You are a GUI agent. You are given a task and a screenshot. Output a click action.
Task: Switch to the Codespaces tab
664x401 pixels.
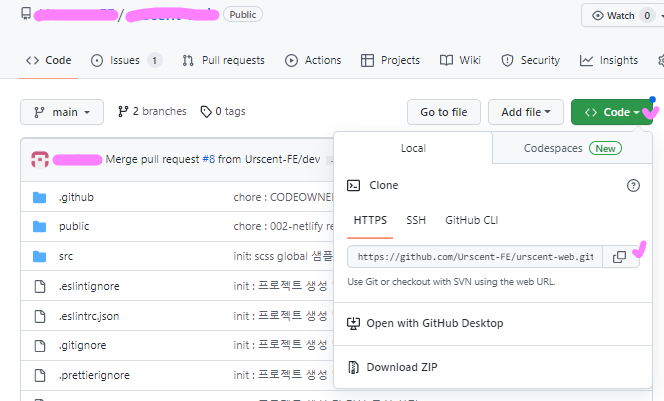pos(572,148)
